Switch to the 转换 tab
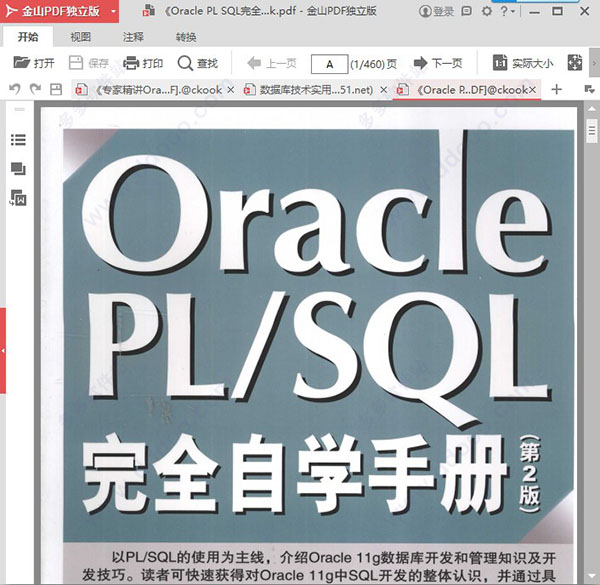 pos(186,37)
